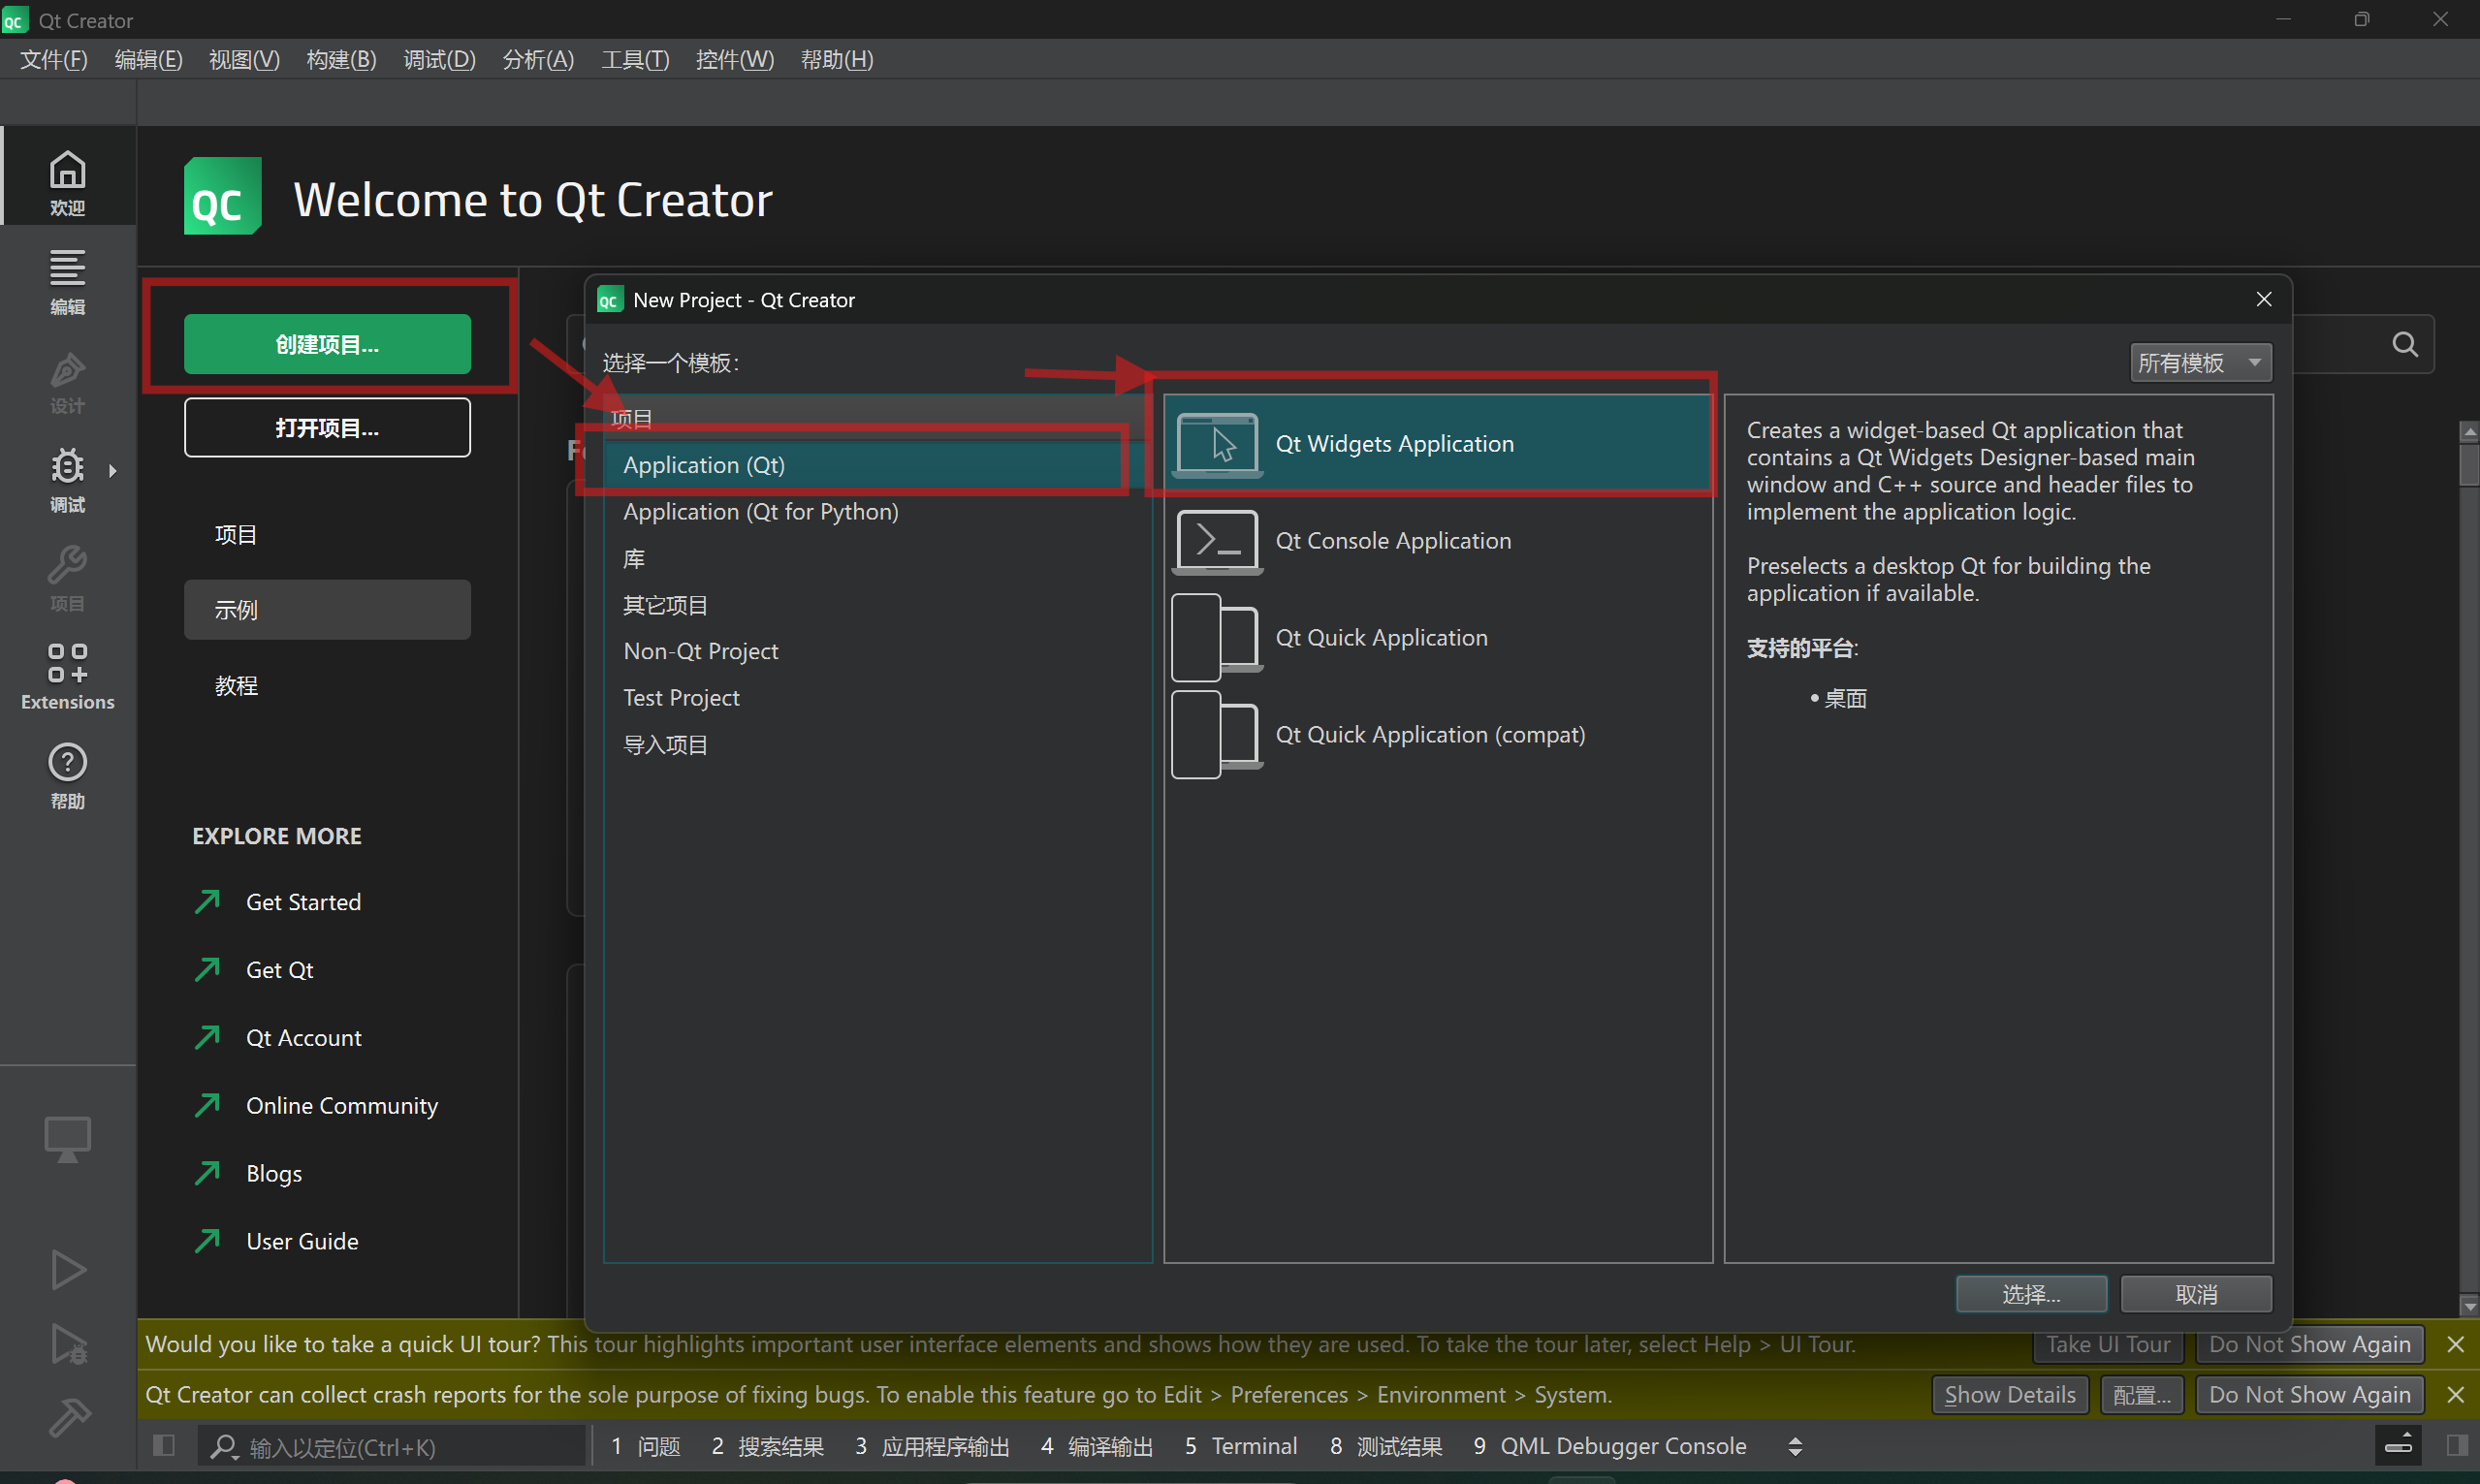The height and width of the screenshot is (1484, 2480).
Task: Toggle the left sidebar visibility button
Action: coord(164,1446)
